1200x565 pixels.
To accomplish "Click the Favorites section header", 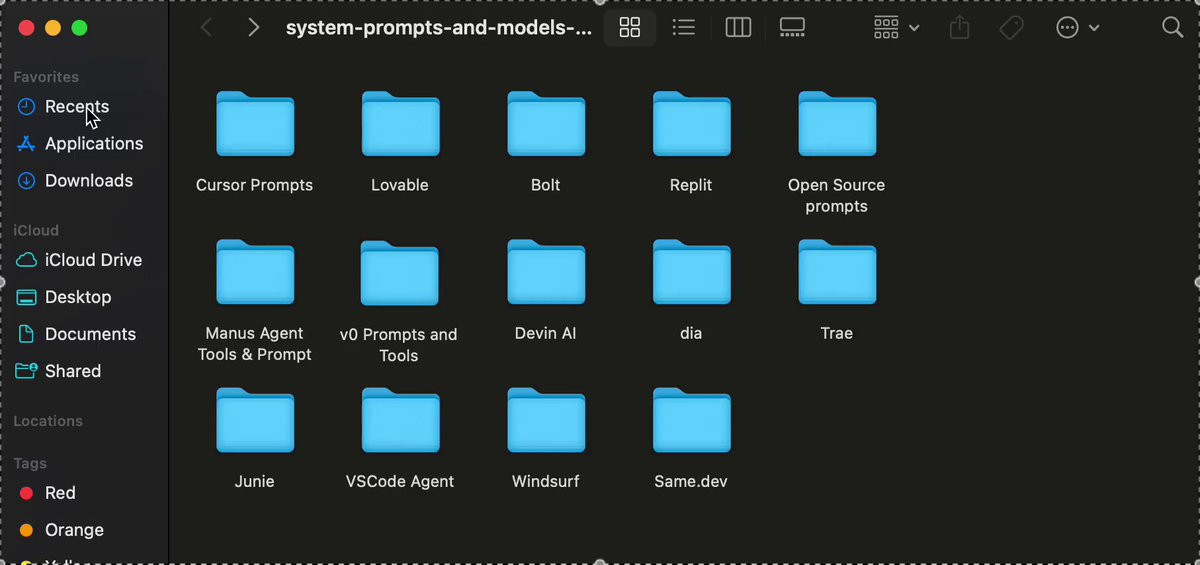I will tap(46, 77).
